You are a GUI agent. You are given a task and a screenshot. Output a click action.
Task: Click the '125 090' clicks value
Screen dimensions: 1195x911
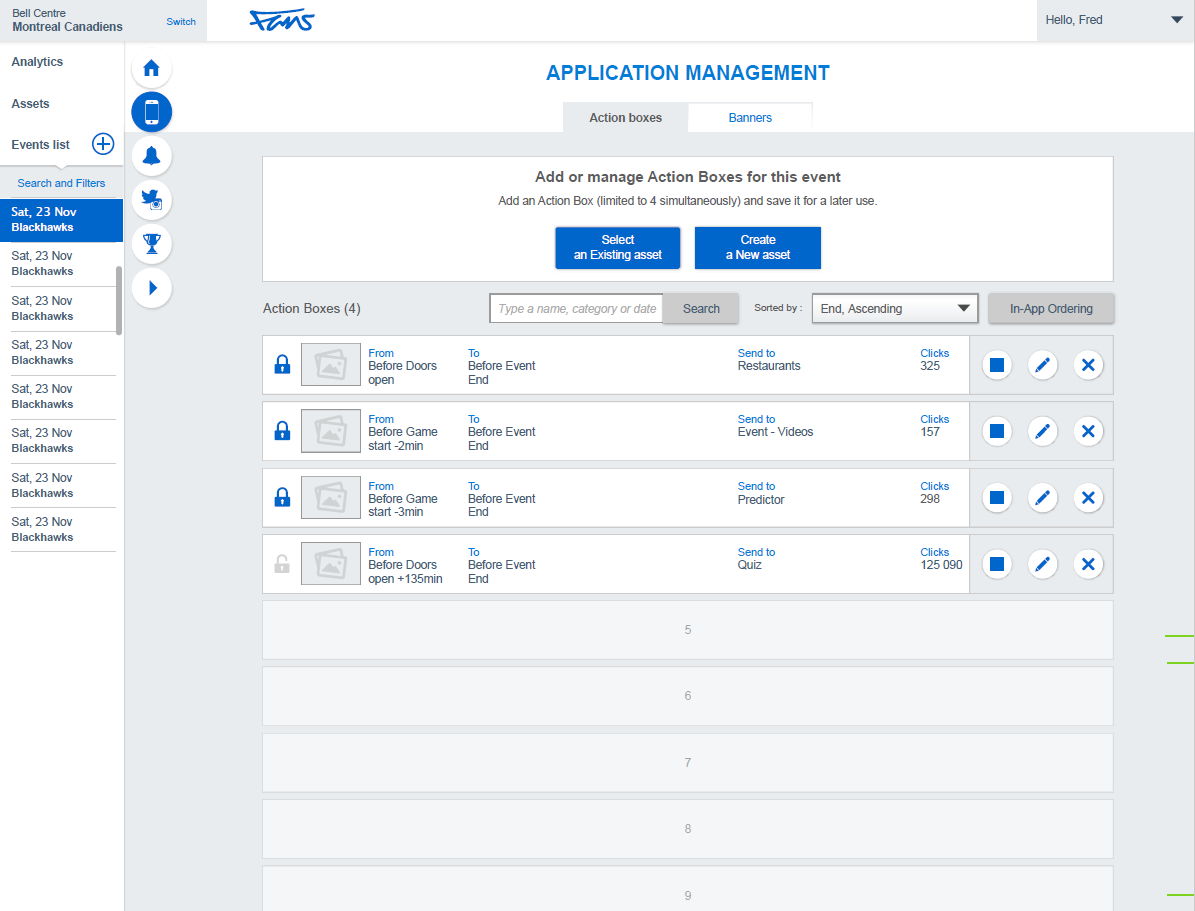pyautogui.click(x=941, y=565)
